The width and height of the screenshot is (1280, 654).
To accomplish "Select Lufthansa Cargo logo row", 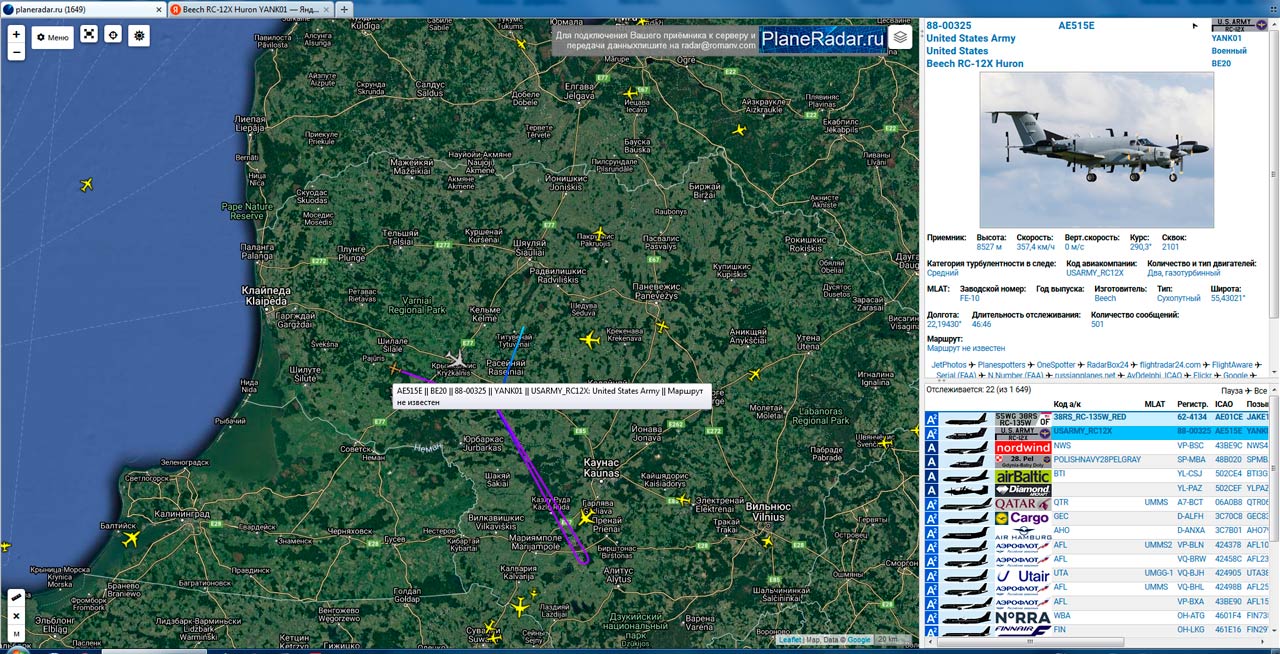I will coord(1023,518).
